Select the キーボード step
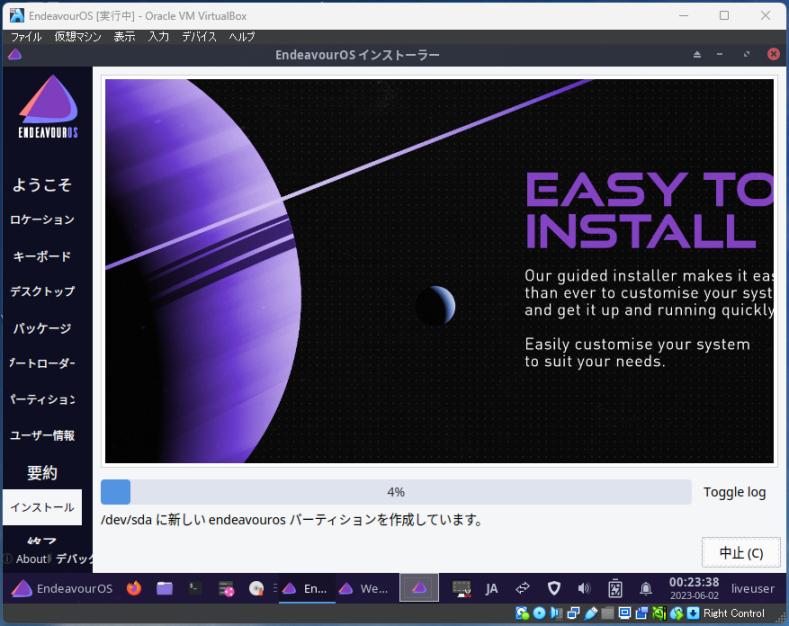 pyautogui.click(x=42, y=256)
